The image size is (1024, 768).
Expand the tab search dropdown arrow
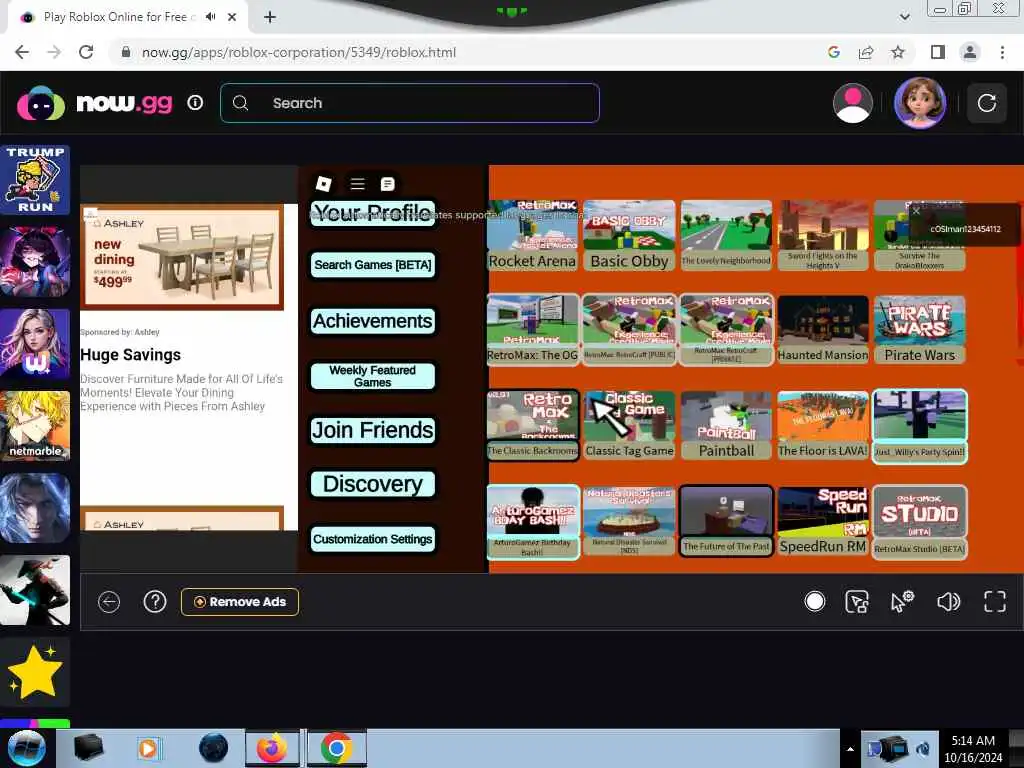click(x=904, y=17)
